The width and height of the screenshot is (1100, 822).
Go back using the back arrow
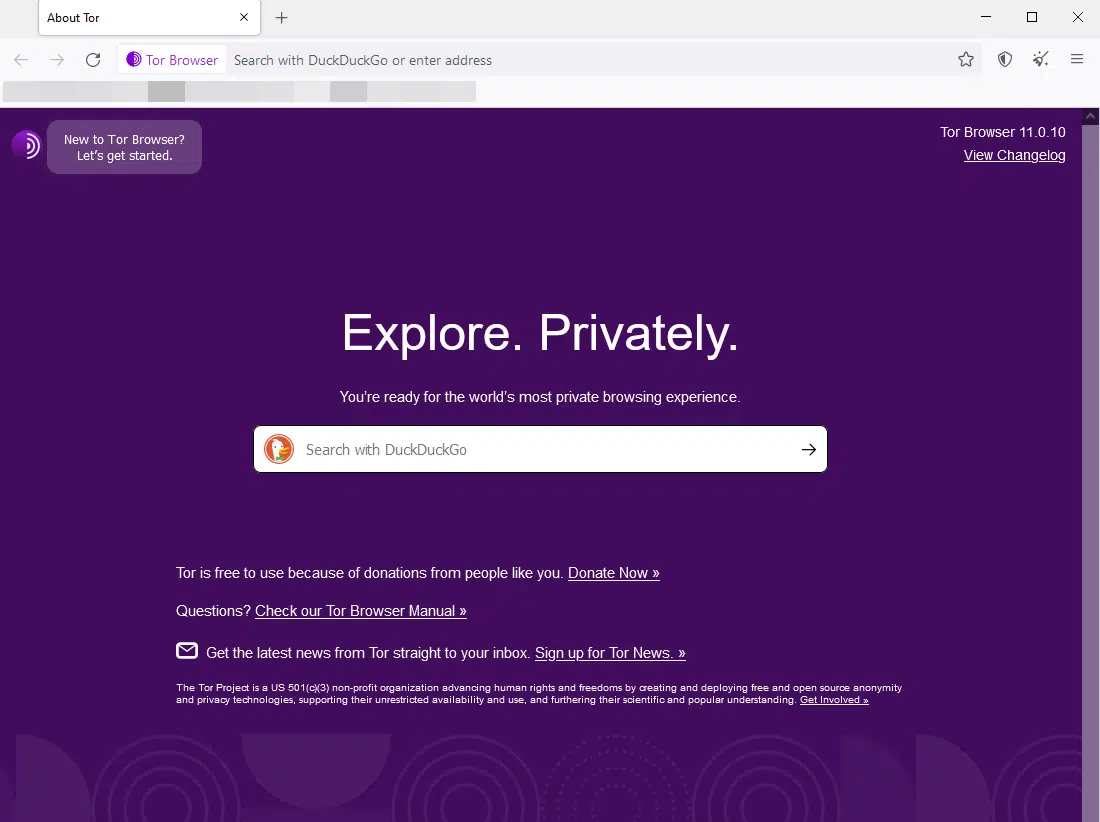[x=21, y=60]
